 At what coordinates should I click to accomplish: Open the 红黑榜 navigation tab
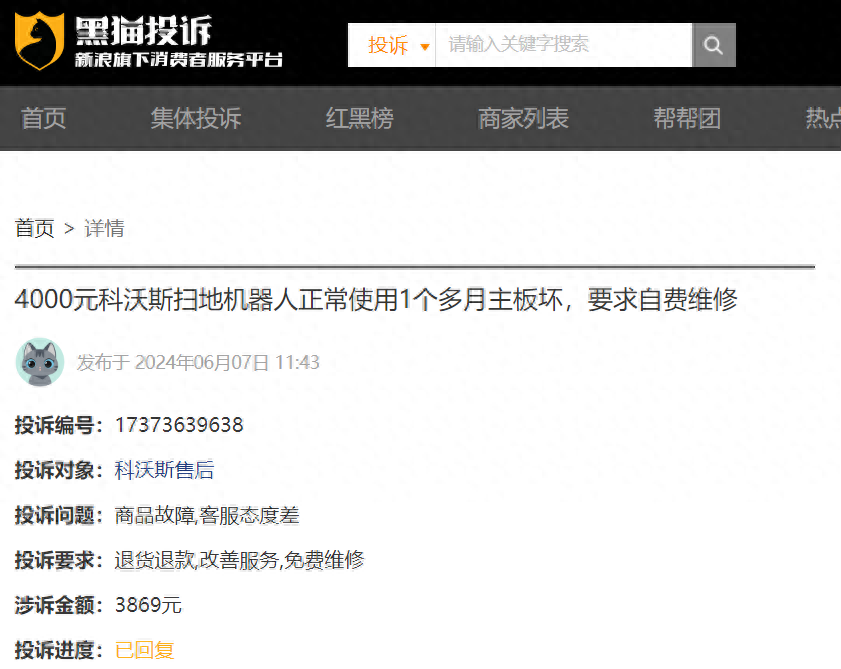360,118
